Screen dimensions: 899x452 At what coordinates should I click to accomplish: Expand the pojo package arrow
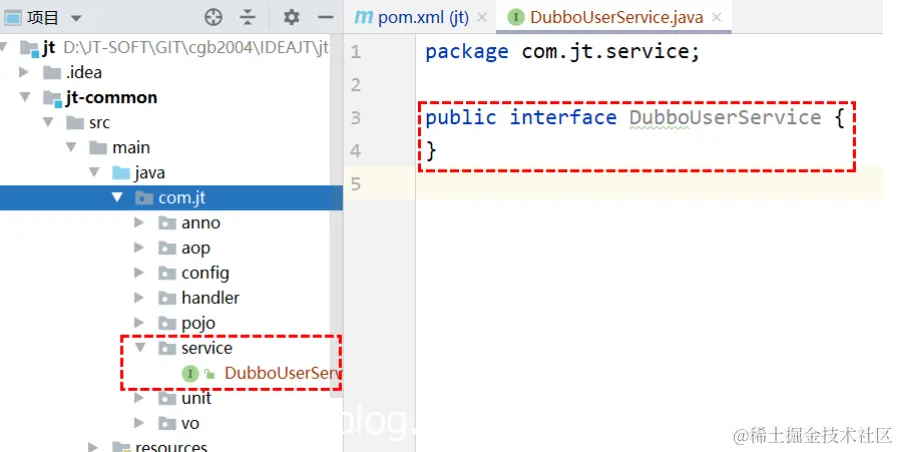[139, 323]
